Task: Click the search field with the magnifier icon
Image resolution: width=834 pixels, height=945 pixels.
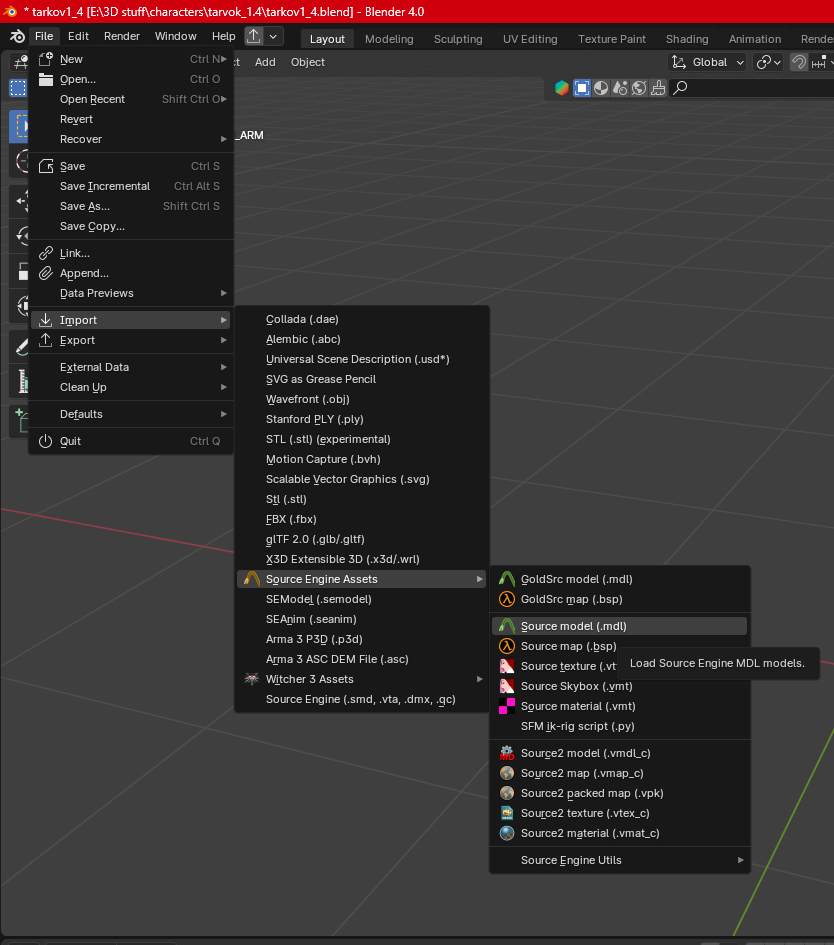Action: tap(753, 88)
